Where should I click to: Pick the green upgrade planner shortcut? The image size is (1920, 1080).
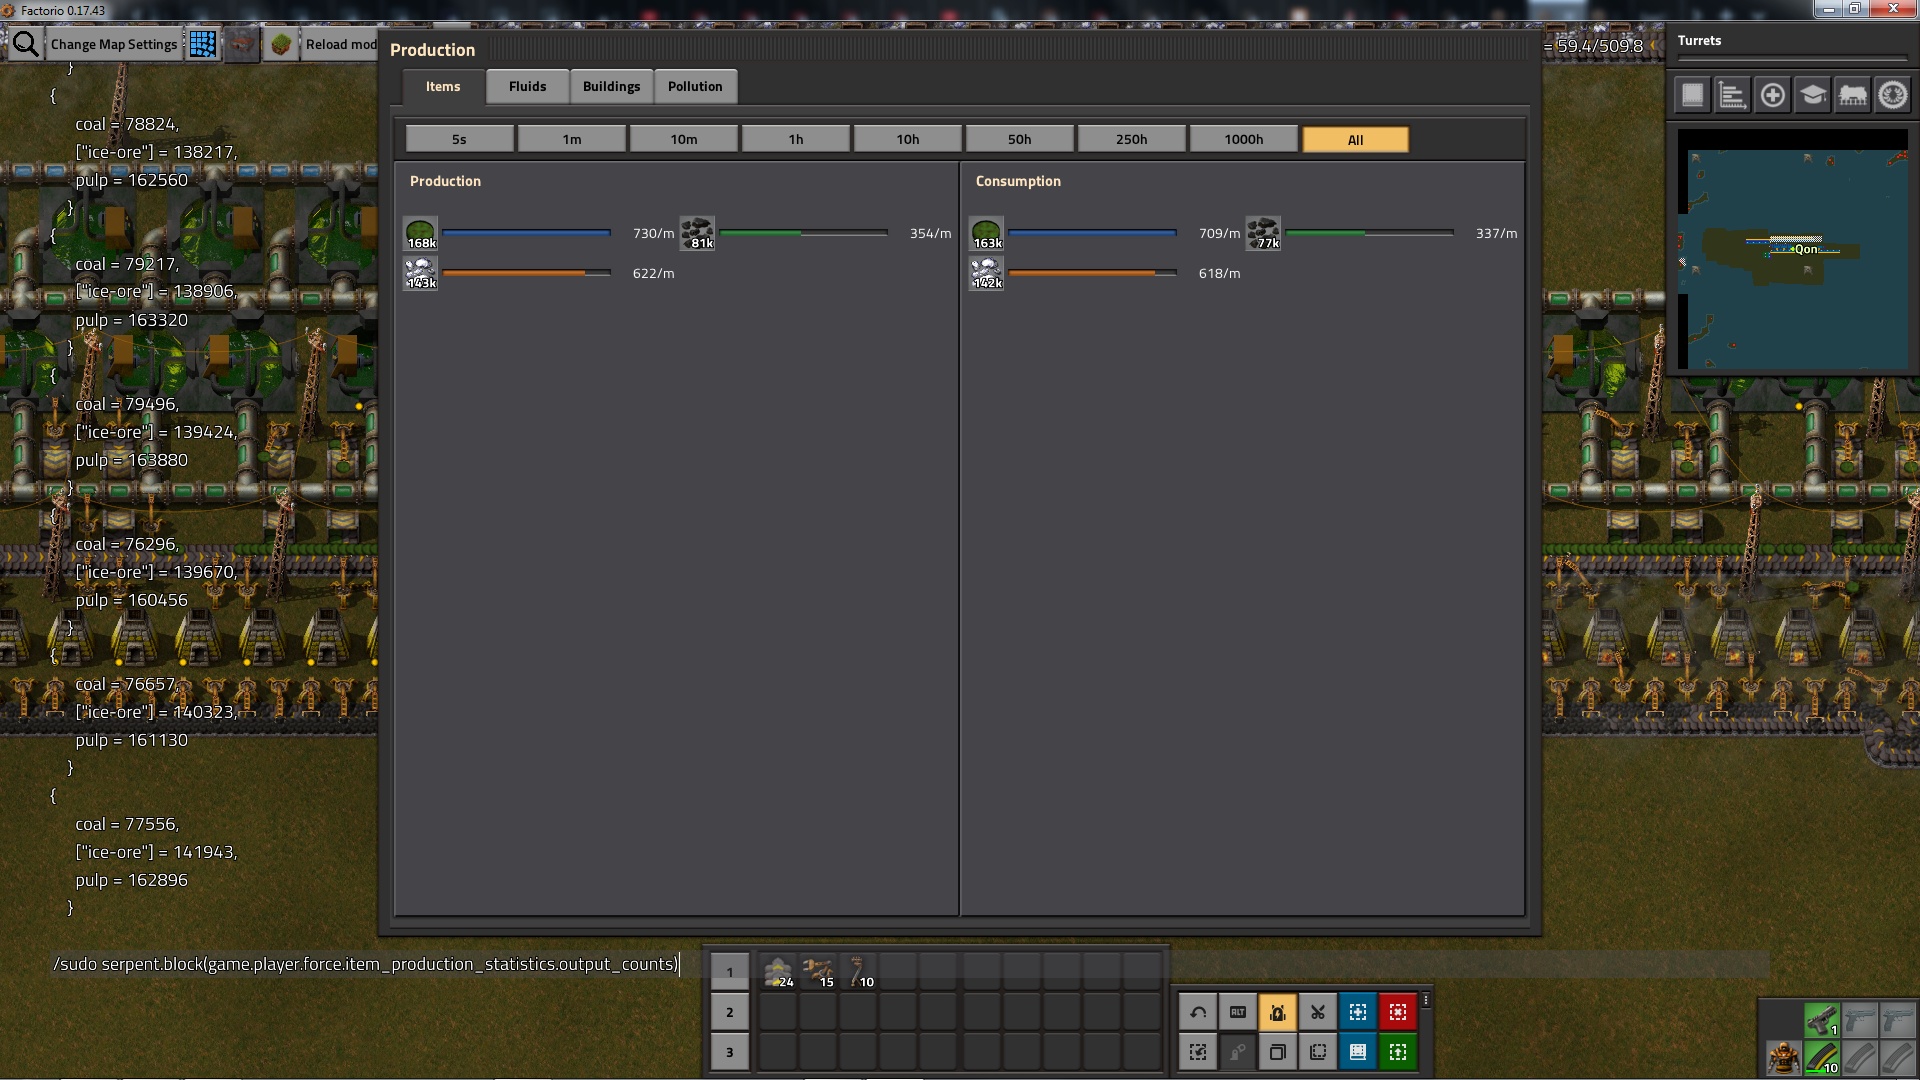click(1398, 1052)
